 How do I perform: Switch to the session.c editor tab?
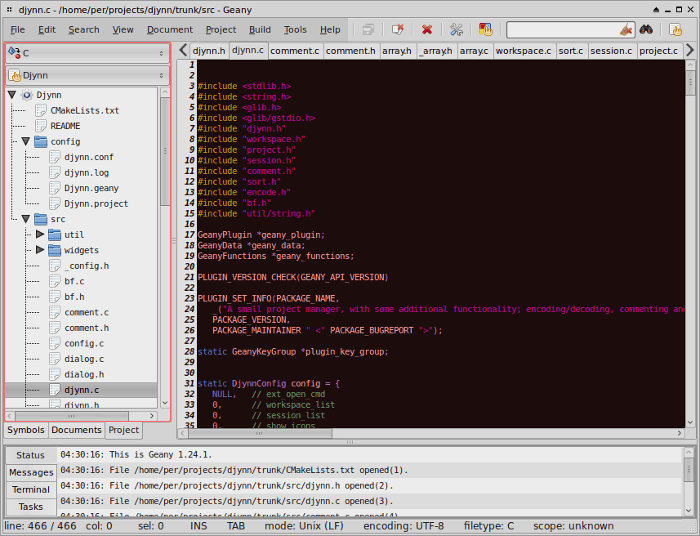(611, 51)
